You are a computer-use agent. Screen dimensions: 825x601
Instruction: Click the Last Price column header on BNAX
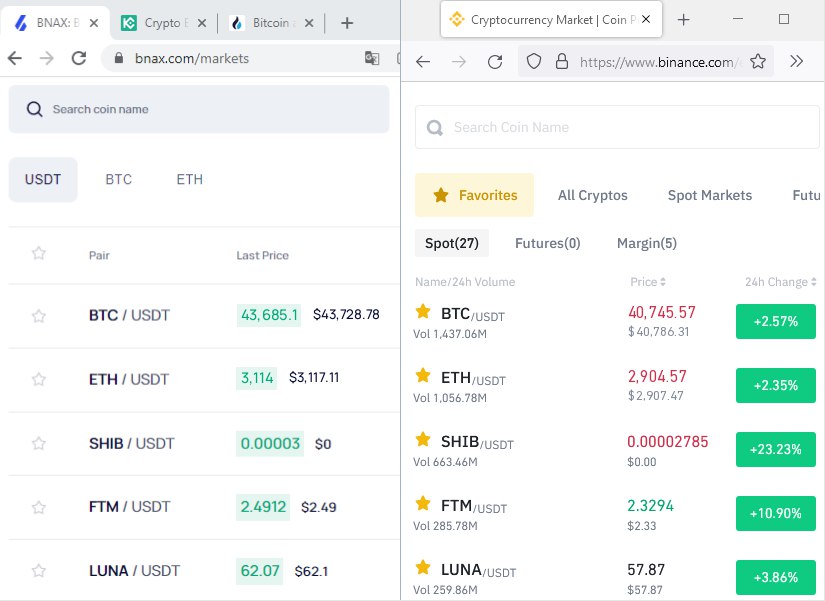click(x=263, y=255)
